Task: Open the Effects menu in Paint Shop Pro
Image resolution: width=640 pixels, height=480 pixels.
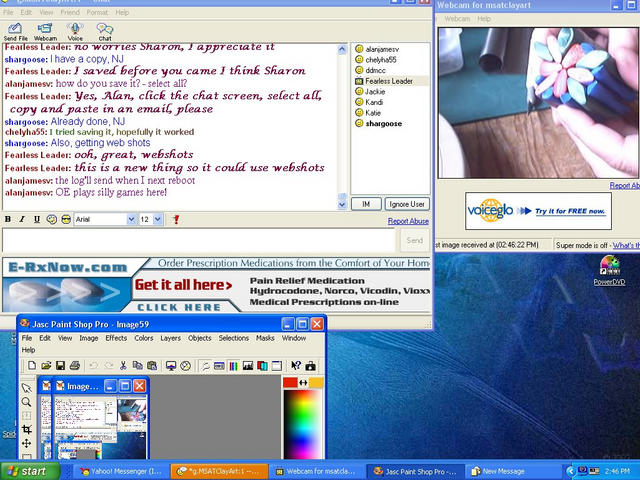Action: (116, 338)
